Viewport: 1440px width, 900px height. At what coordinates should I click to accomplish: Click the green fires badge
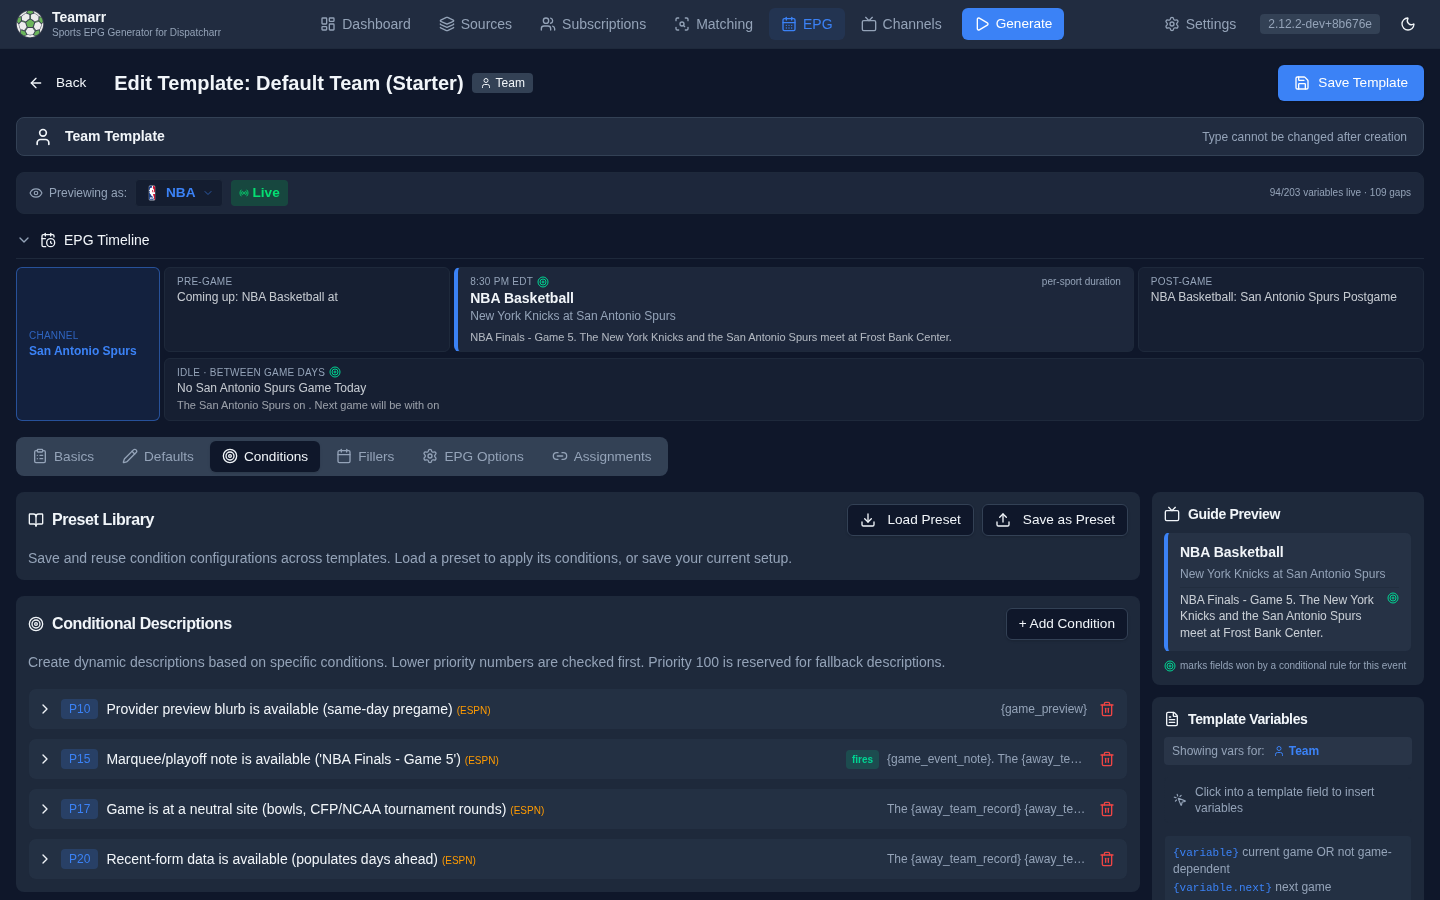(x=862, y=759)
